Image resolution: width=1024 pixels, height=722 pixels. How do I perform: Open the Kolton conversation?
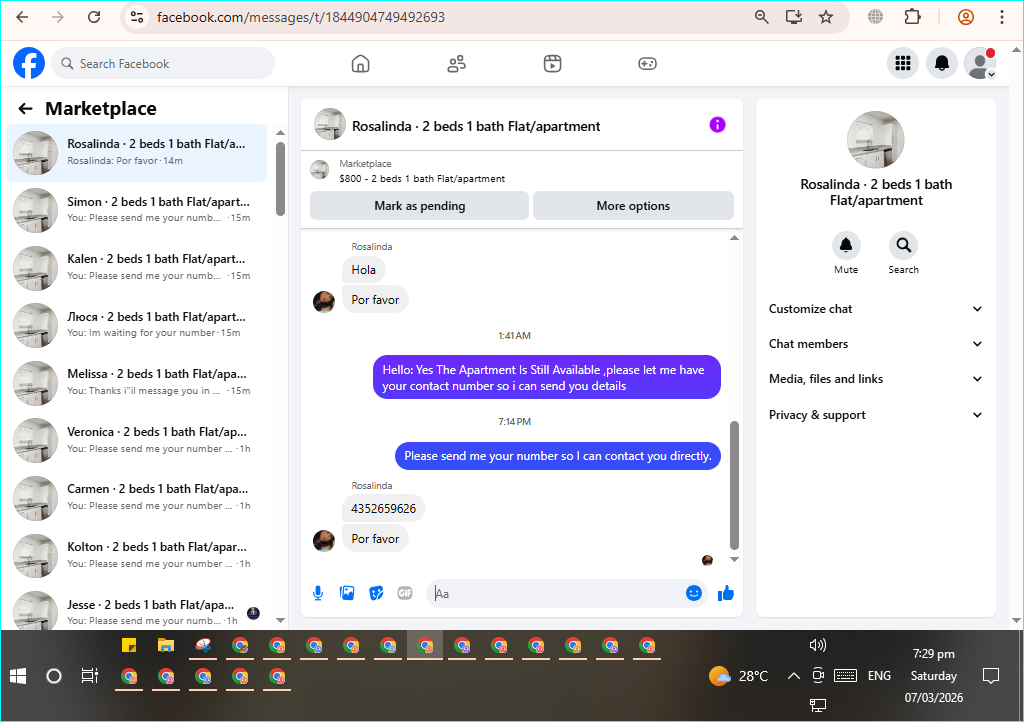pyautogui.click(x=136, y=554)
